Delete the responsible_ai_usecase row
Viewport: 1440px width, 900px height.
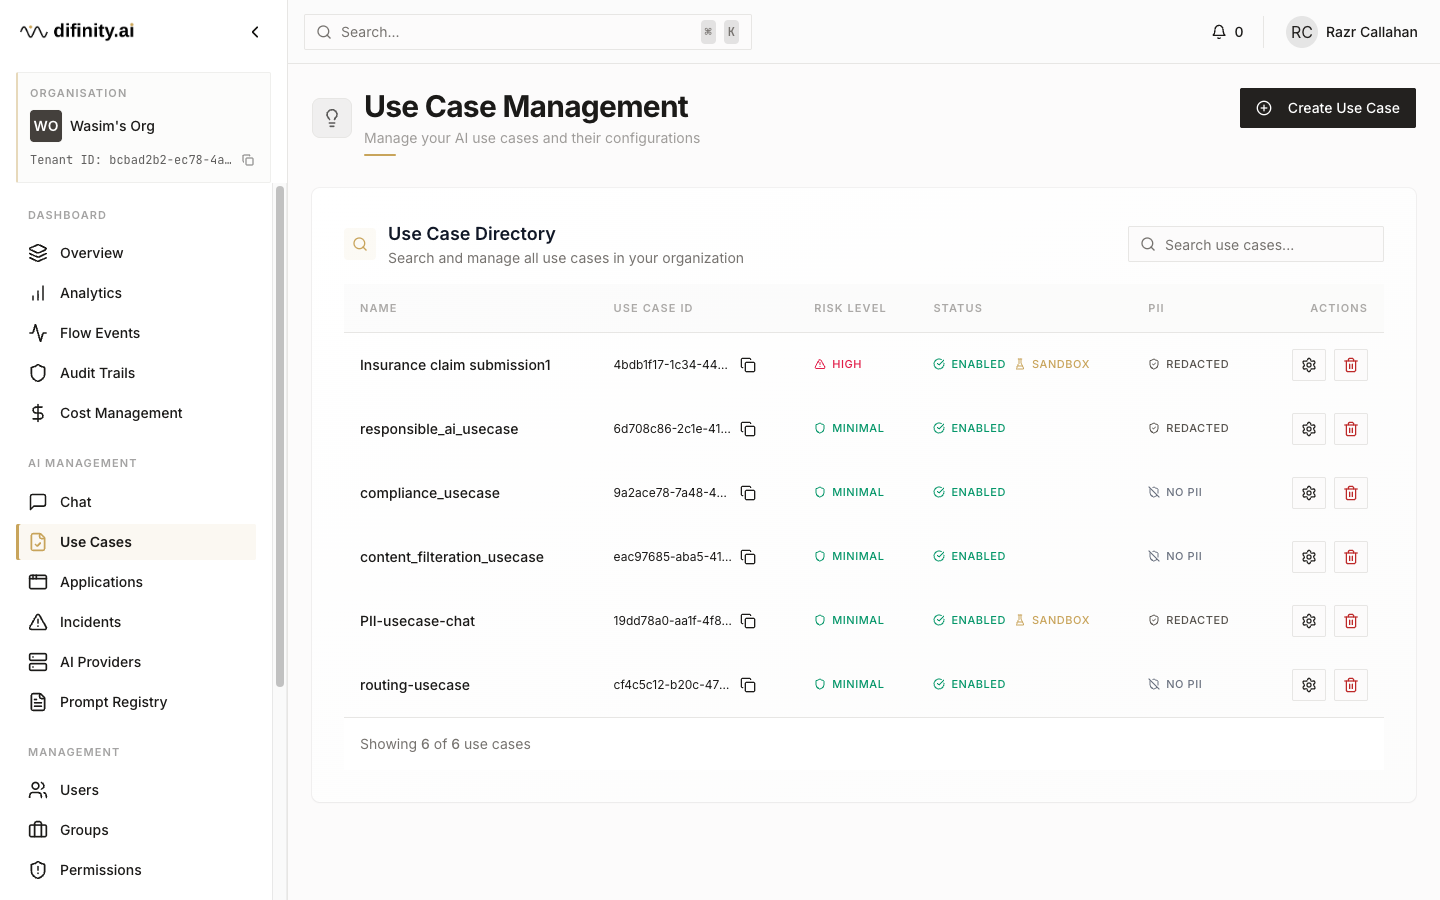pyautogui.click(x=1351, y=429)
